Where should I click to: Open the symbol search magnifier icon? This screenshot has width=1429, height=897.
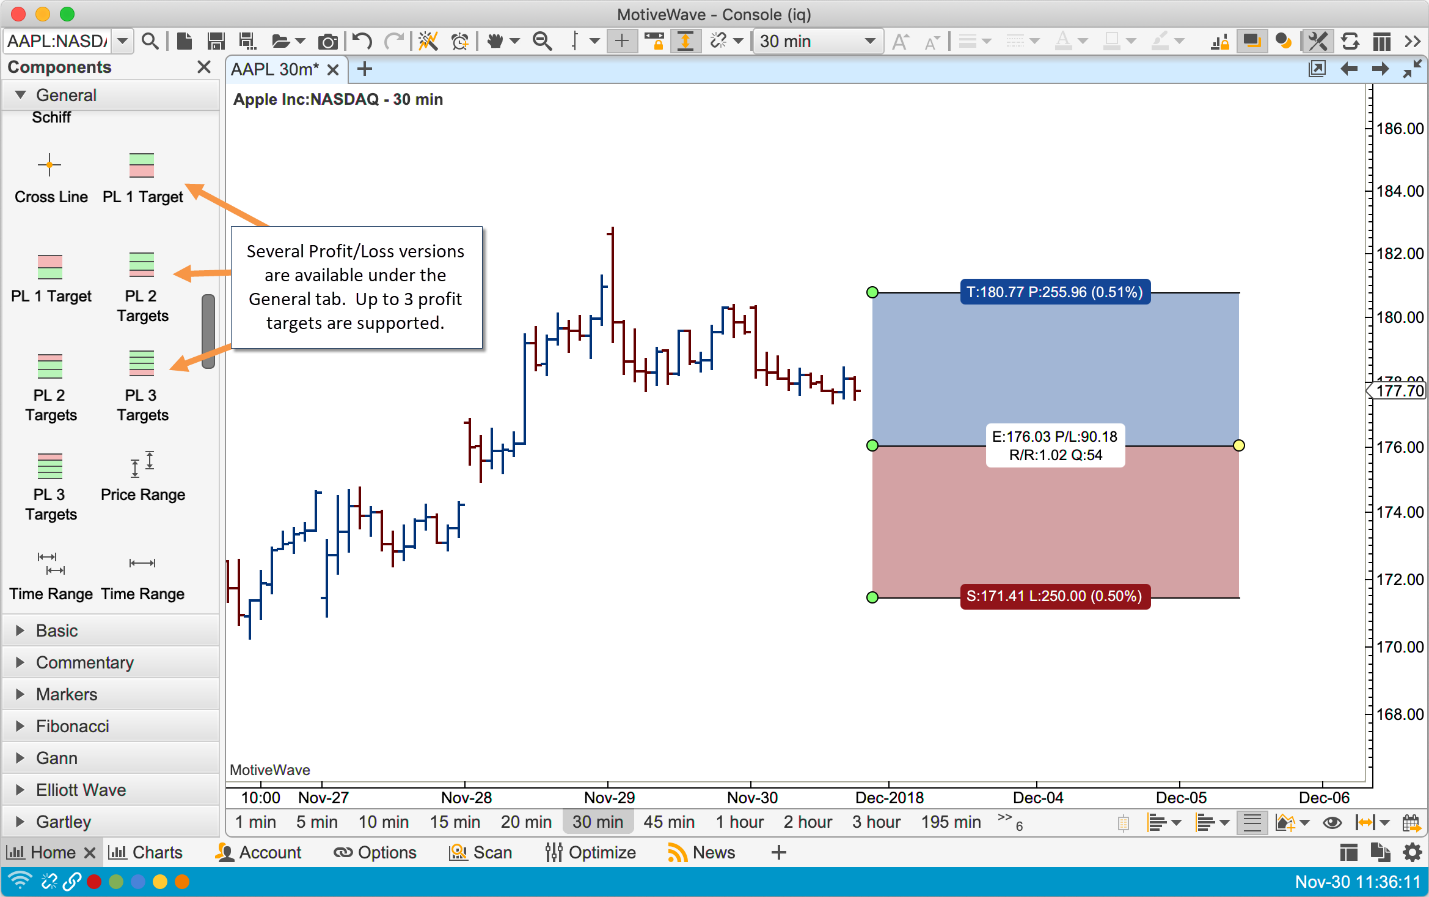point(150,41)
